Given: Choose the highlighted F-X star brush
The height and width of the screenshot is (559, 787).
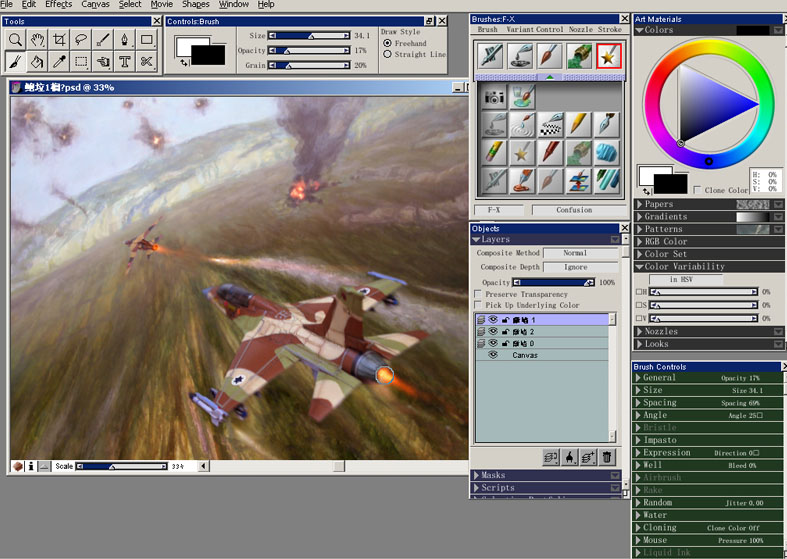Looking at the screenshot, I should (609, 56).
